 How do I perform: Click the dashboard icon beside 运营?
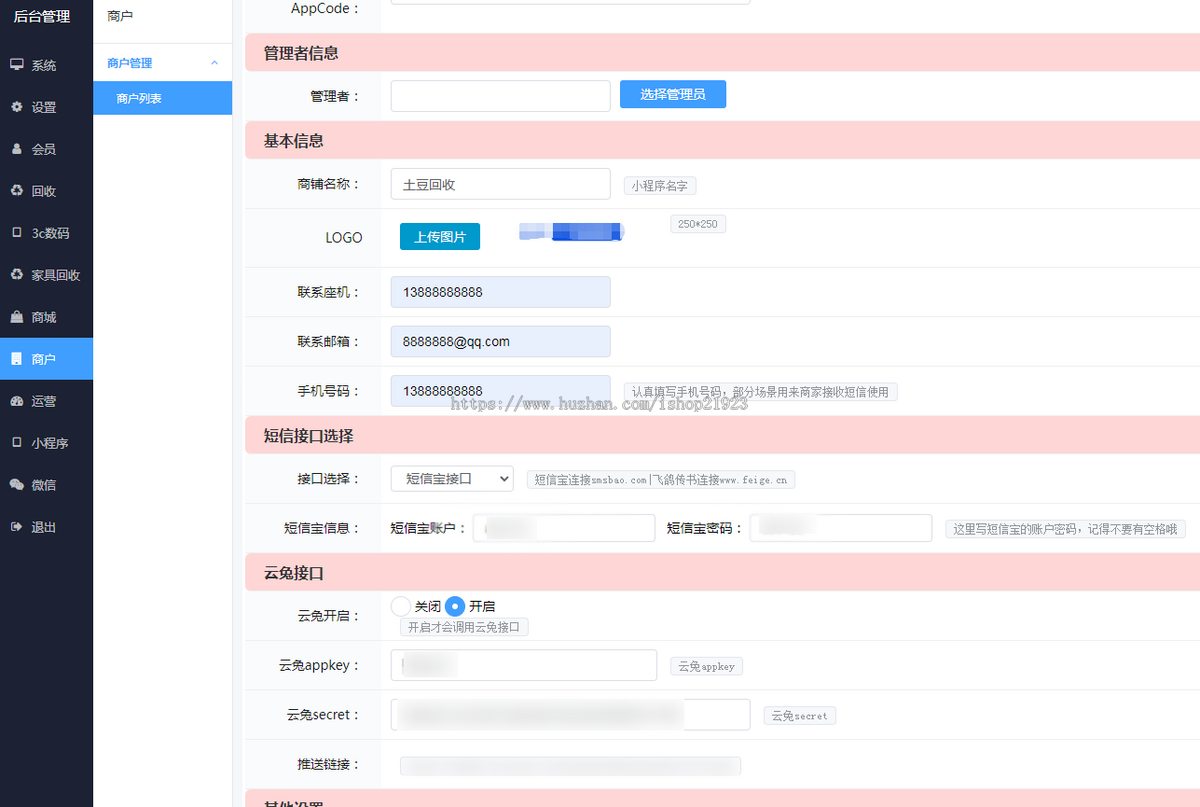[17, 401]
